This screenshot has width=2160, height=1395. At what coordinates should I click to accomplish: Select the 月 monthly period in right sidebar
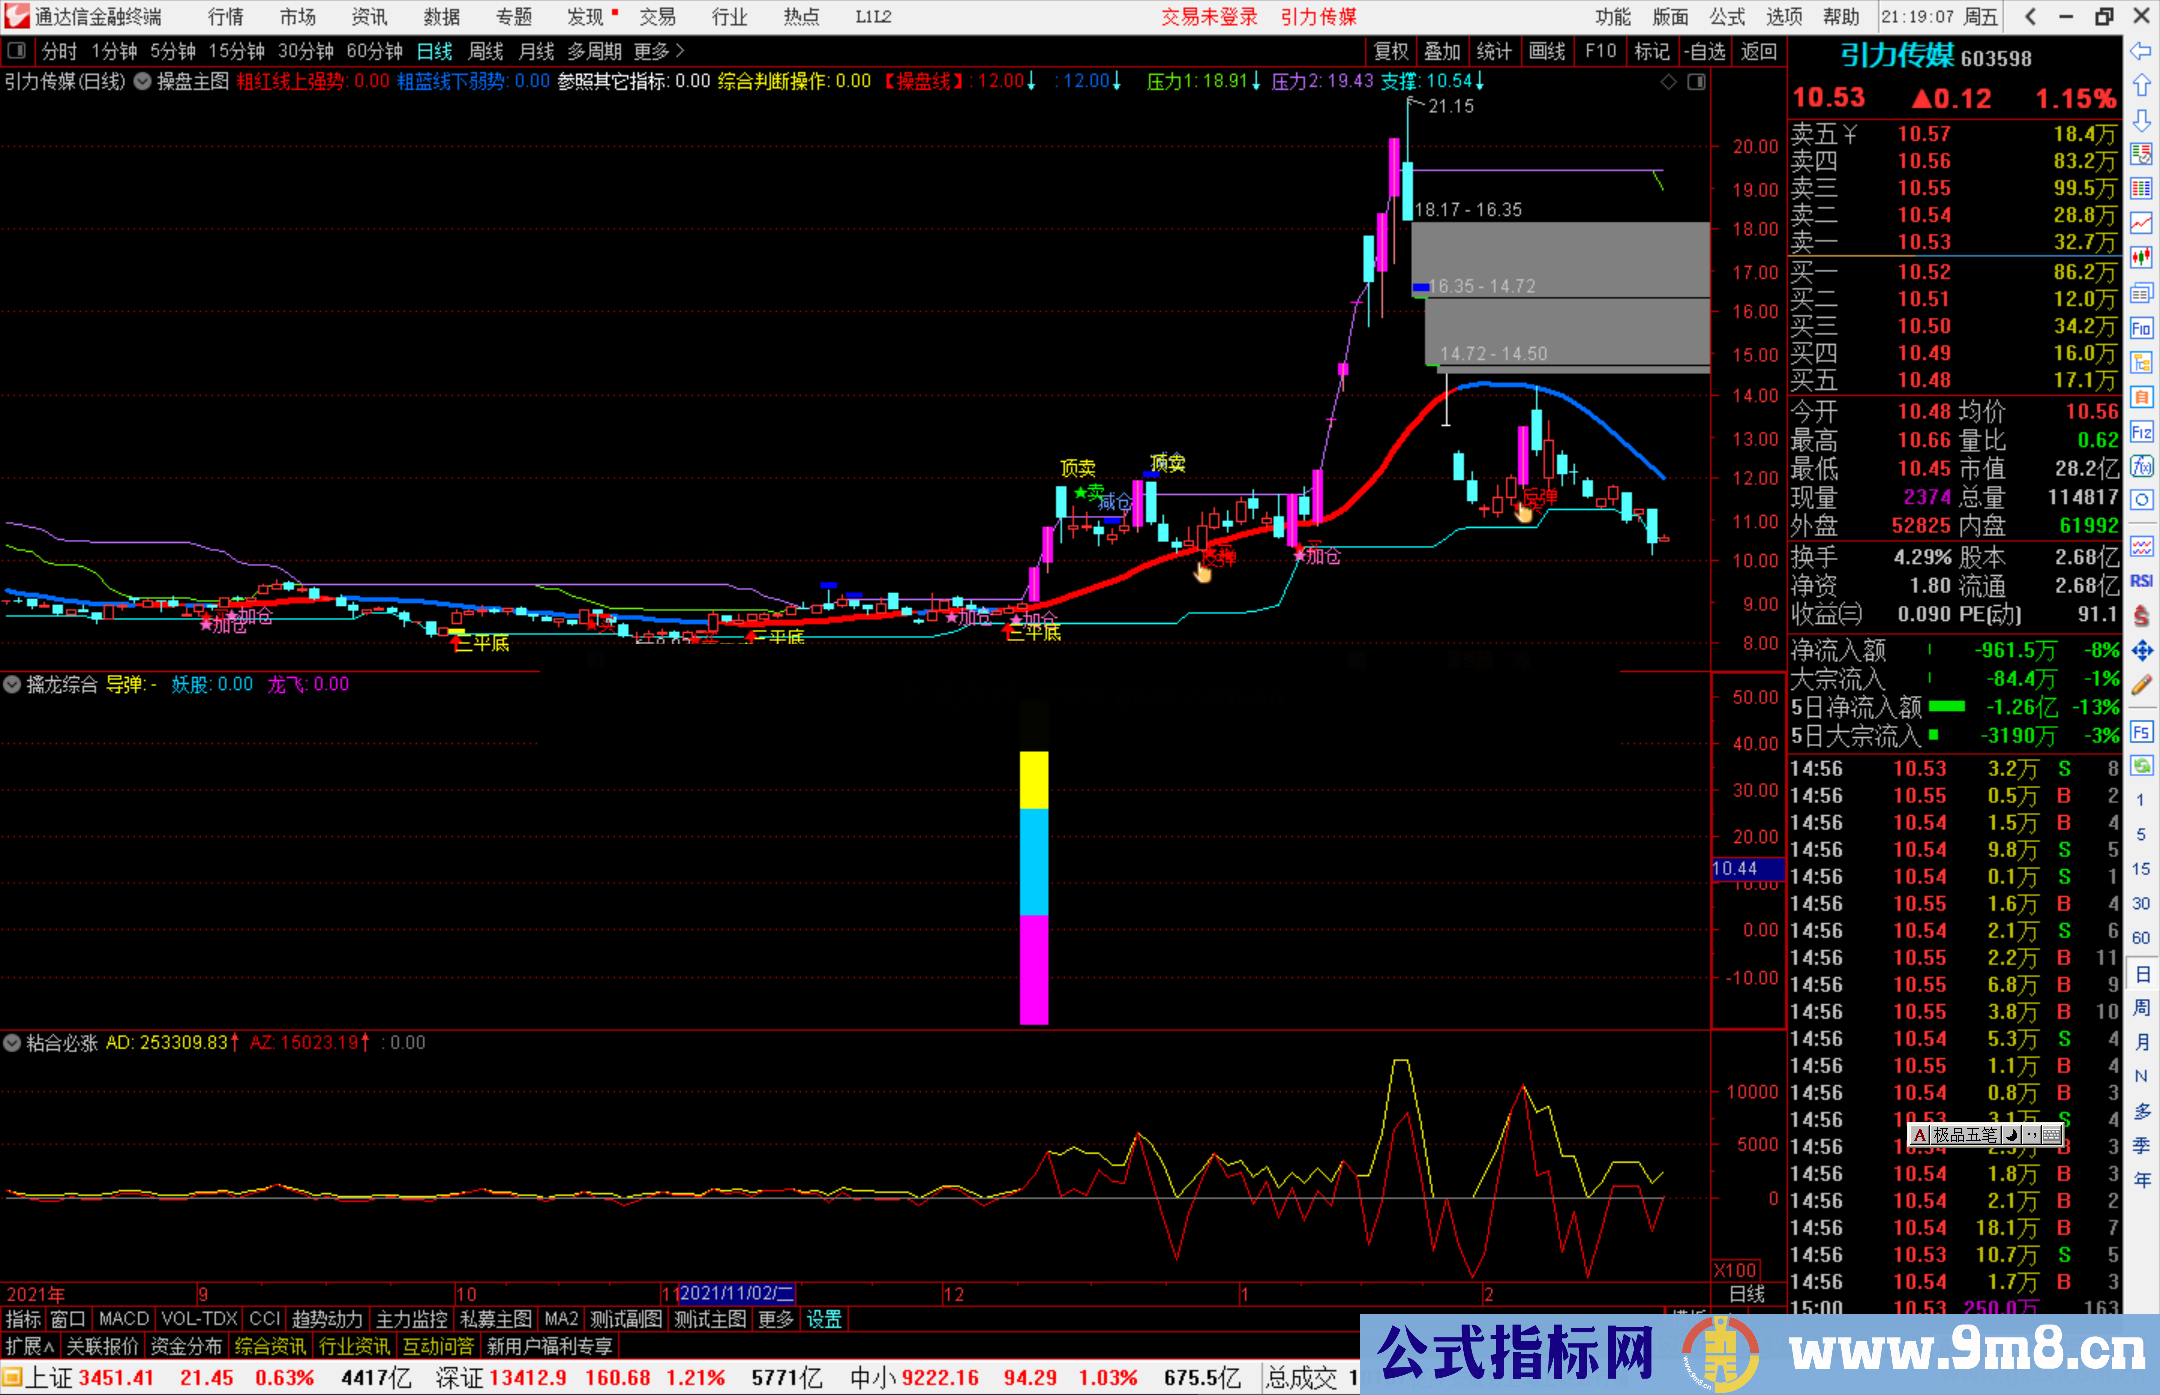click(2141, 1042)
